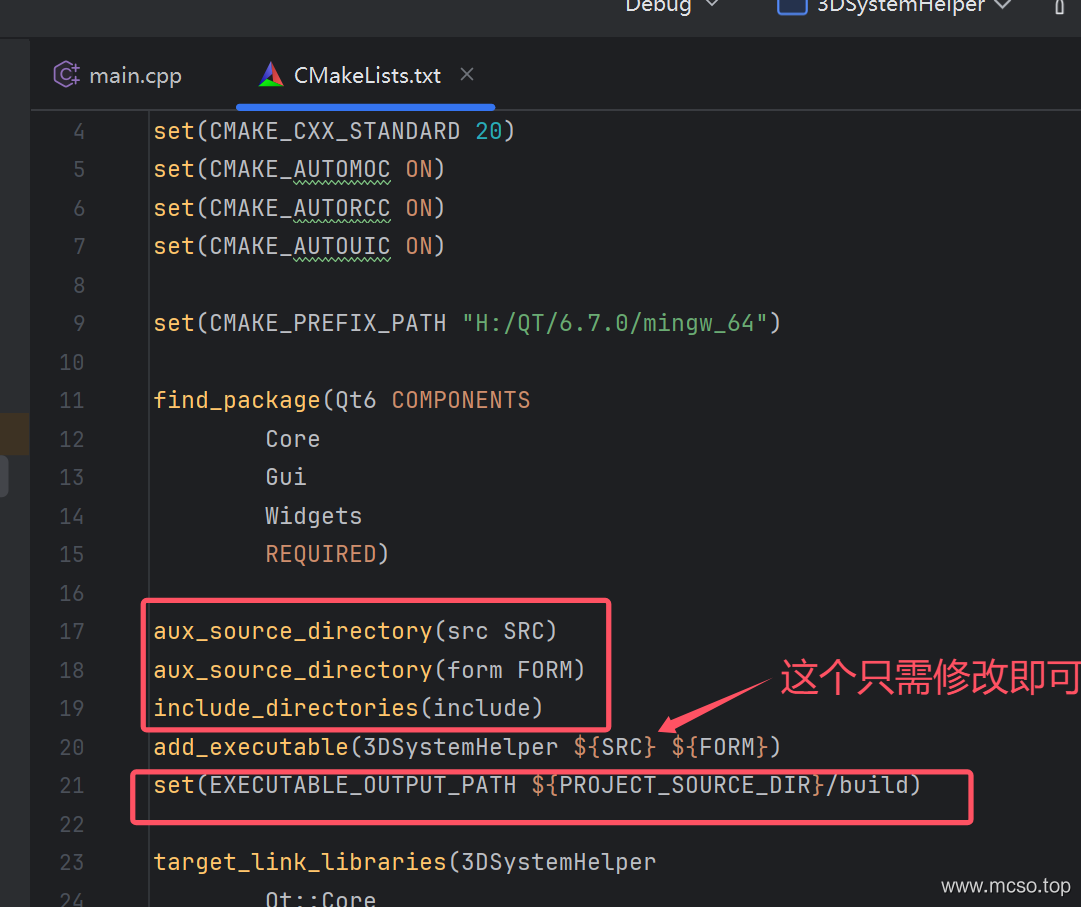
Task: Click ${FORM} variable on line 20
Action: pos(719,747)
